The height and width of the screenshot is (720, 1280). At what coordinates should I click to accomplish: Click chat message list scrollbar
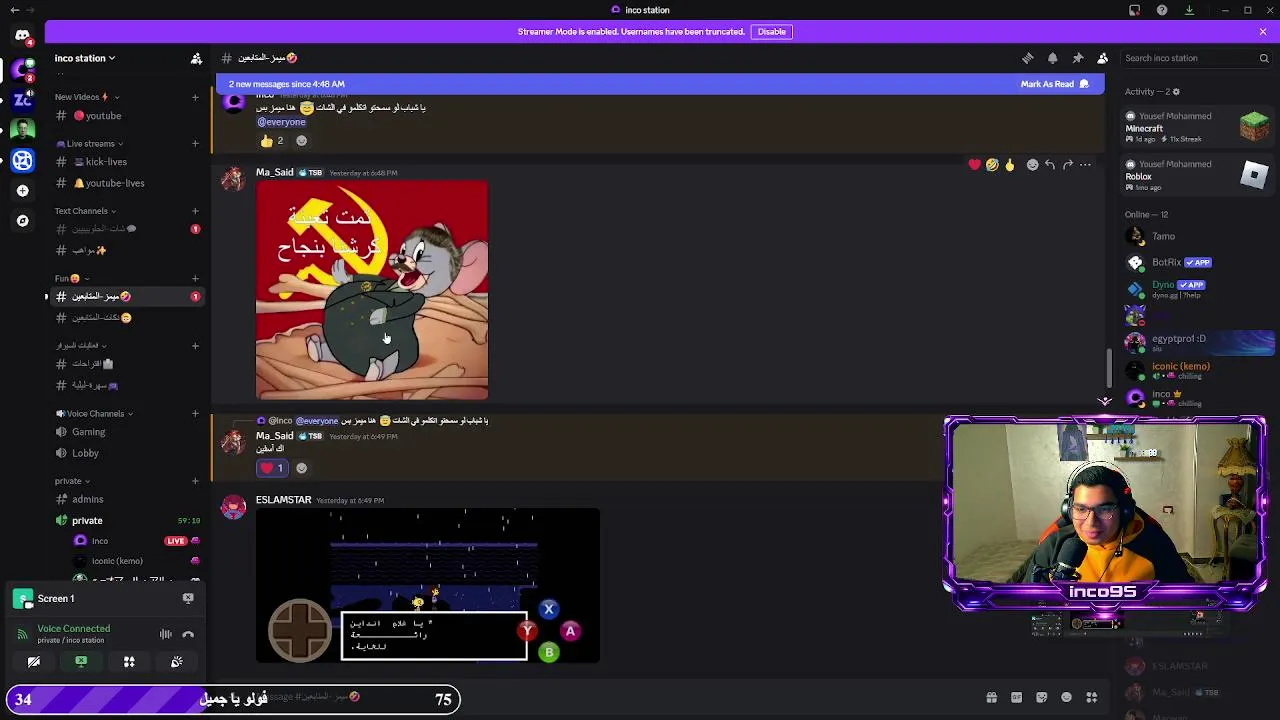point(1107,370)
